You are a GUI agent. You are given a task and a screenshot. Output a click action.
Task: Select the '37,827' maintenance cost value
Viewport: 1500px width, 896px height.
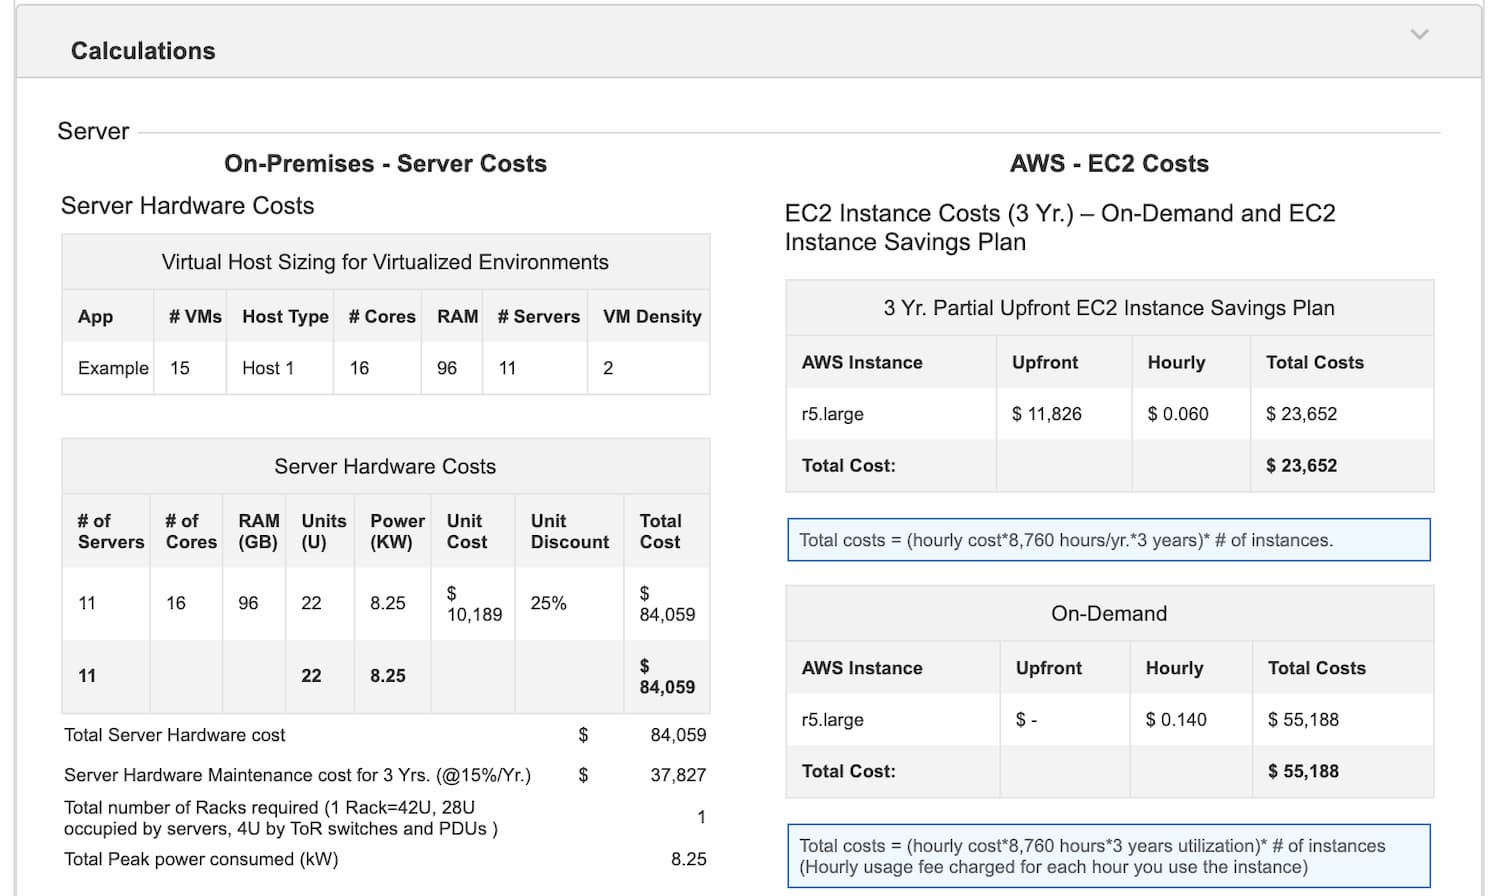(678, 775)
